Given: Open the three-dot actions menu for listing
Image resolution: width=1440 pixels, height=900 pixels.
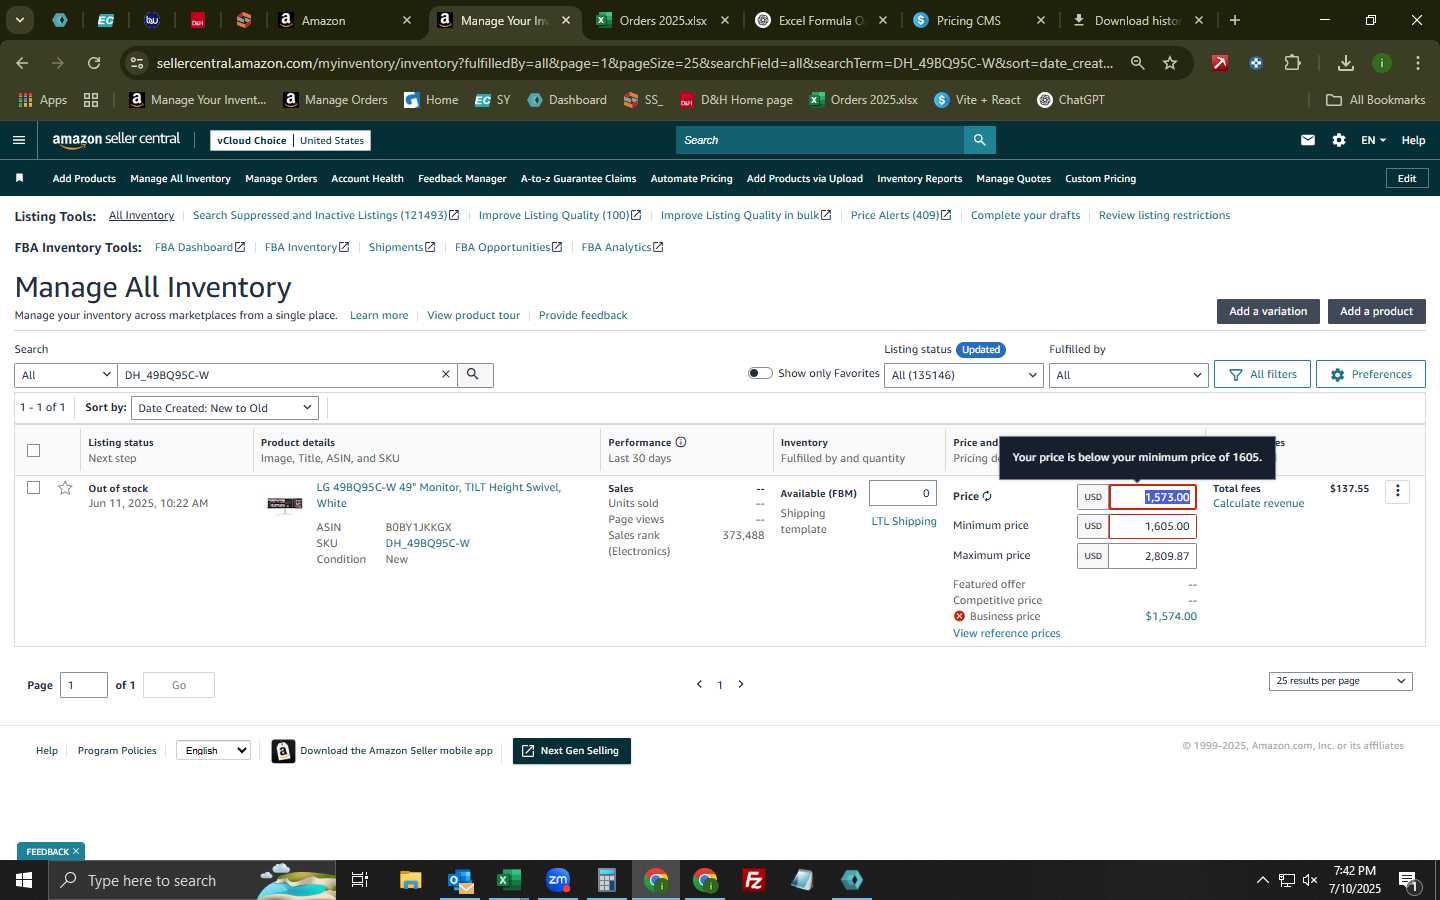Looking at the screenshot, I should pyautogui.click(x=1398, y=491).
